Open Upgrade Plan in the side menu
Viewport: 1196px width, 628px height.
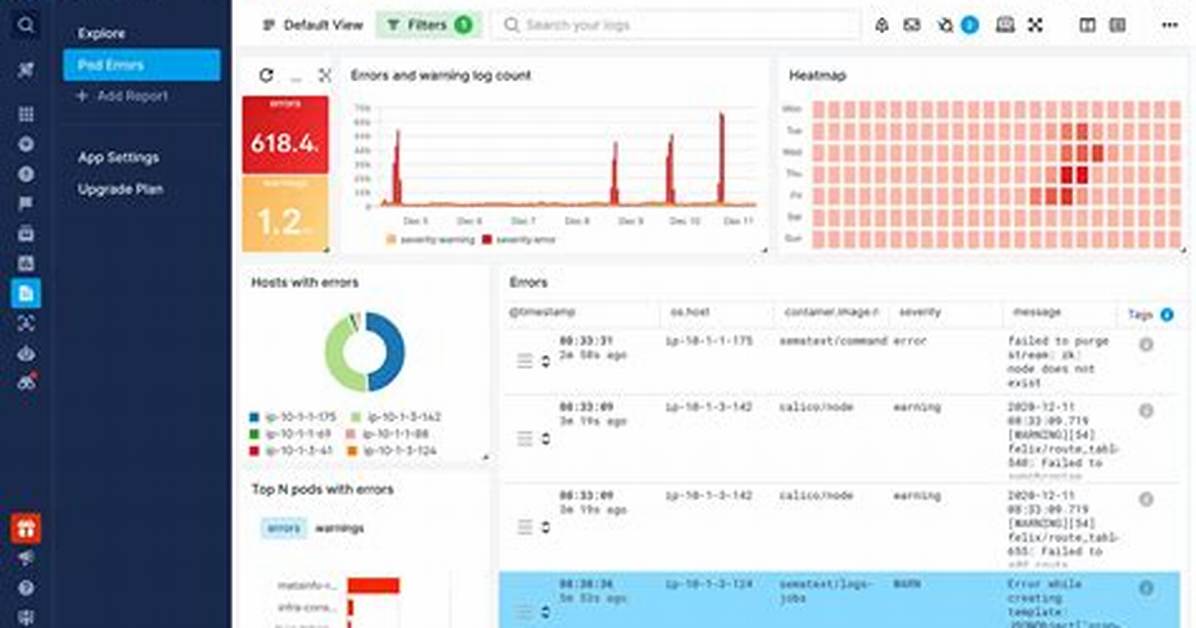(121, 188)
